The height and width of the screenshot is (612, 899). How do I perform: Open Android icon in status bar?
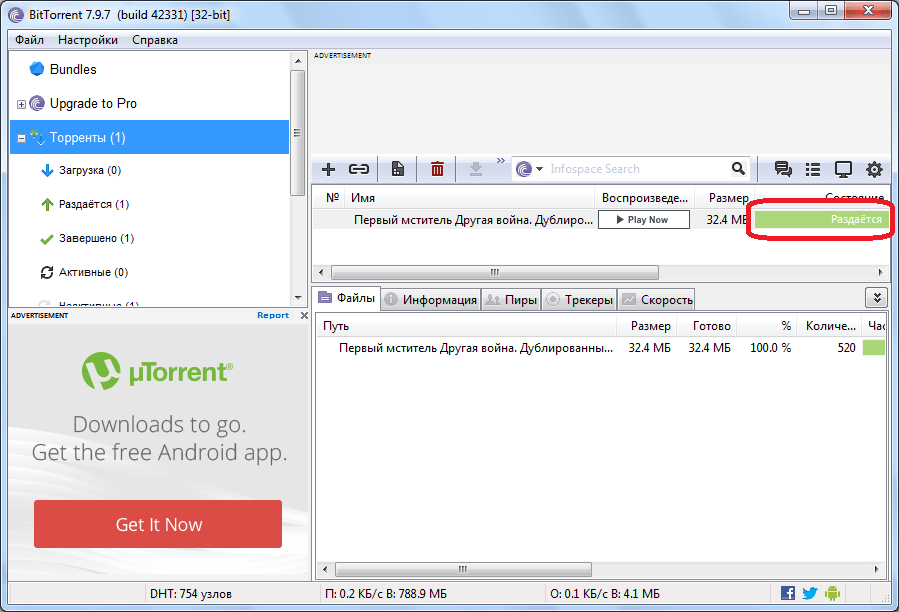[832, 593]
